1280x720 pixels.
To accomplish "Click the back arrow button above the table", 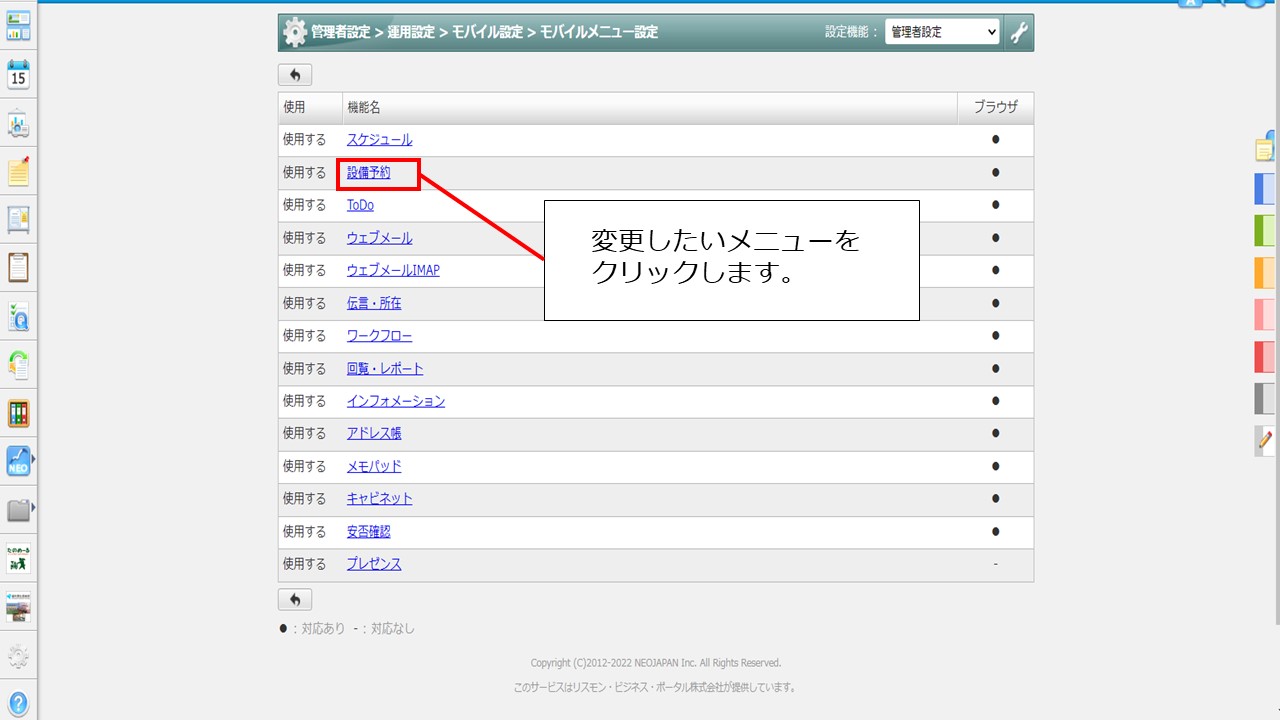I will click(x=295, y=75).
